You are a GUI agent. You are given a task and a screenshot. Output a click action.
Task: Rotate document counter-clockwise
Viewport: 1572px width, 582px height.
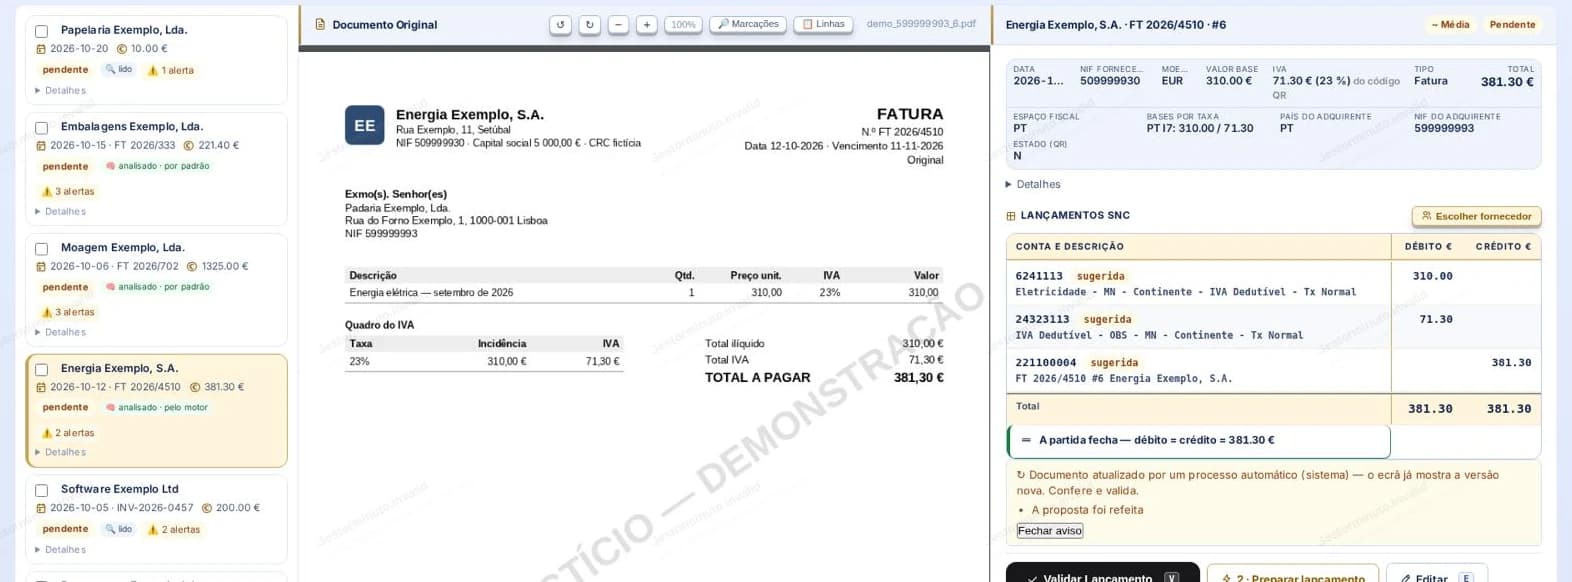560,24
